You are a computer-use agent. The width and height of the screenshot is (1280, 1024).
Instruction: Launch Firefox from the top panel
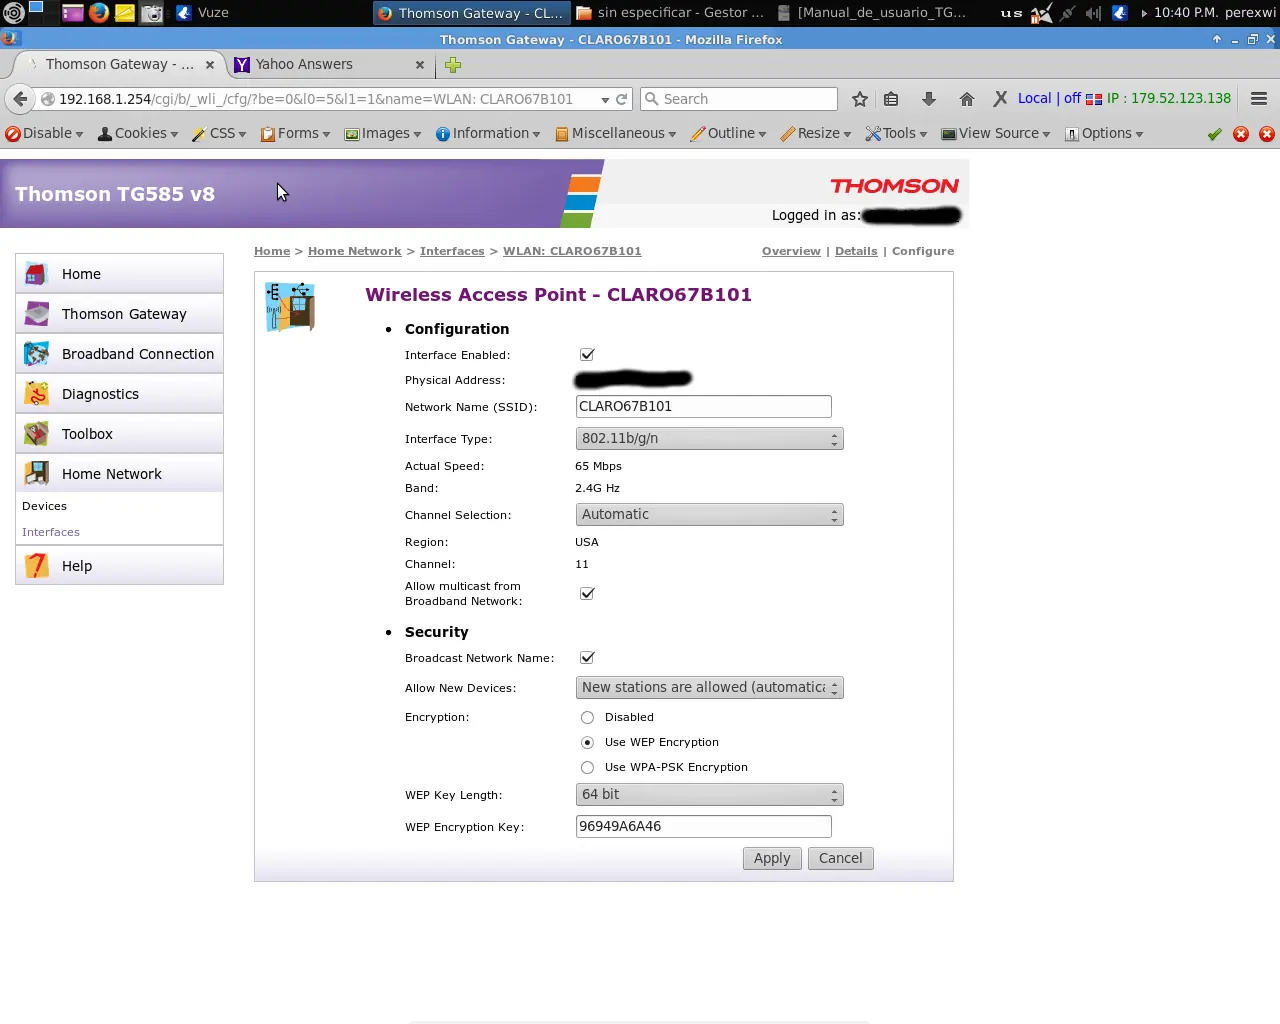click(99, 13)
